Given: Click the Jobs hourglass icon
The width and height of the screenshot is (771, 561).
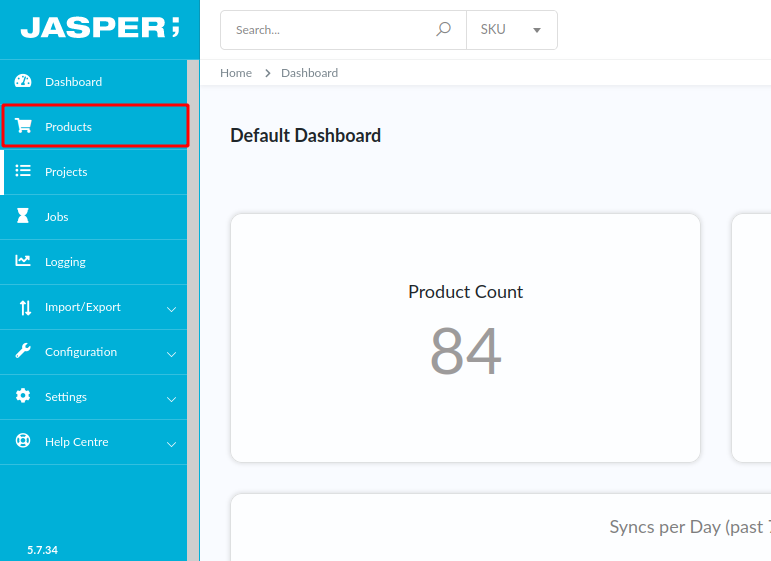Looking at the screenshot, I should coord(23,216).
